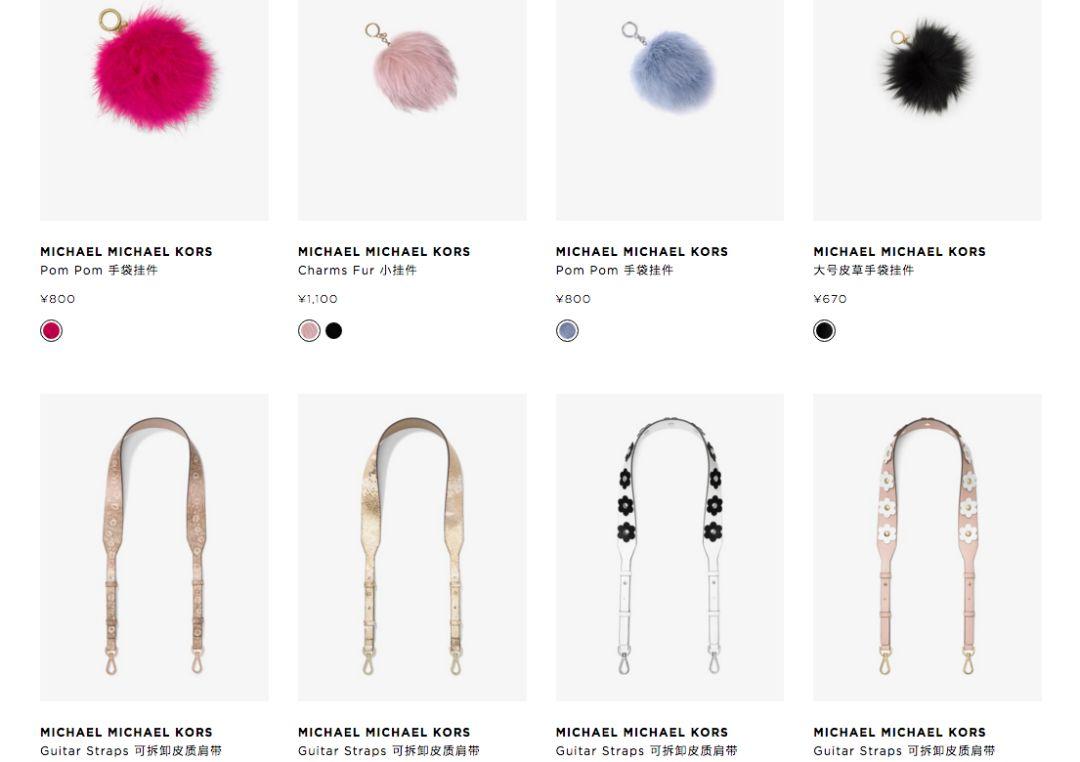Select the hot pink color swatch
The width and height of the screenshot is (1080, 762).
[52, 331]
